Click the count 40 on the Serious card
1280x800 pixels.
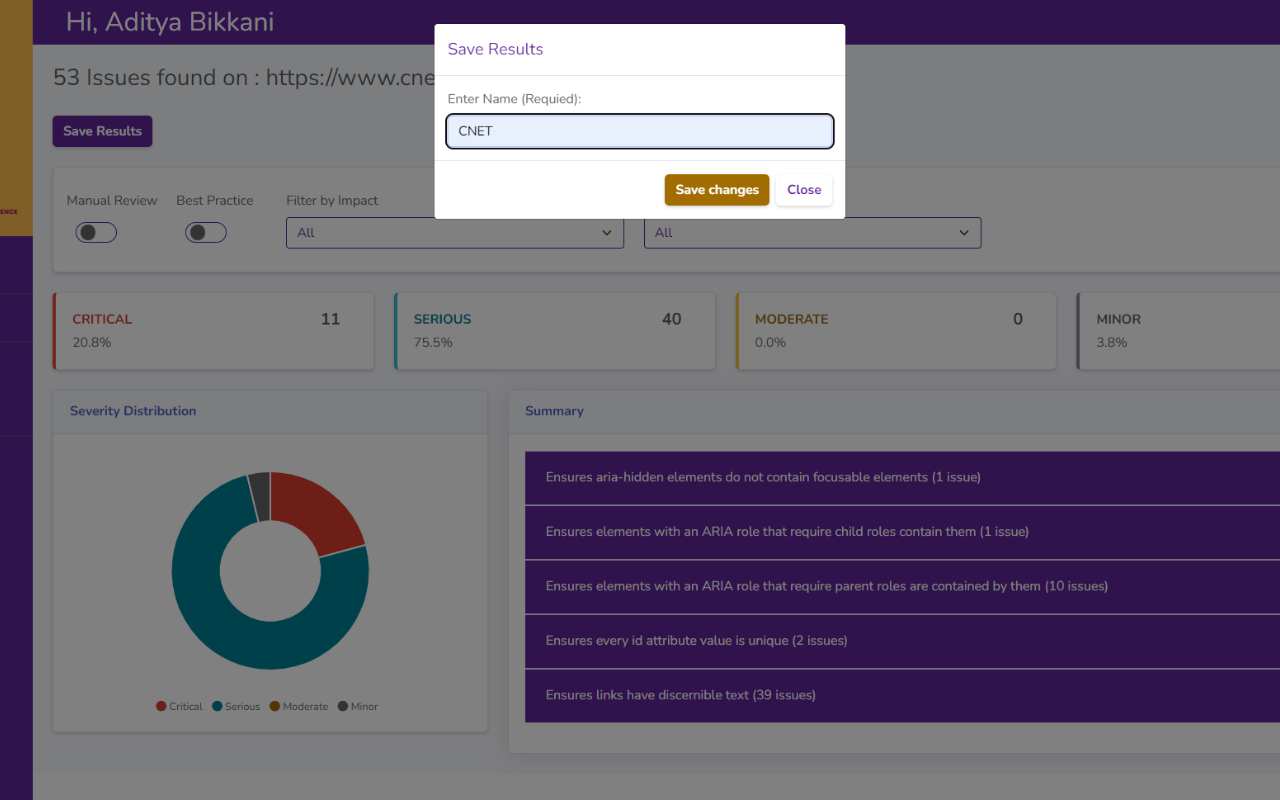(672, 319)
